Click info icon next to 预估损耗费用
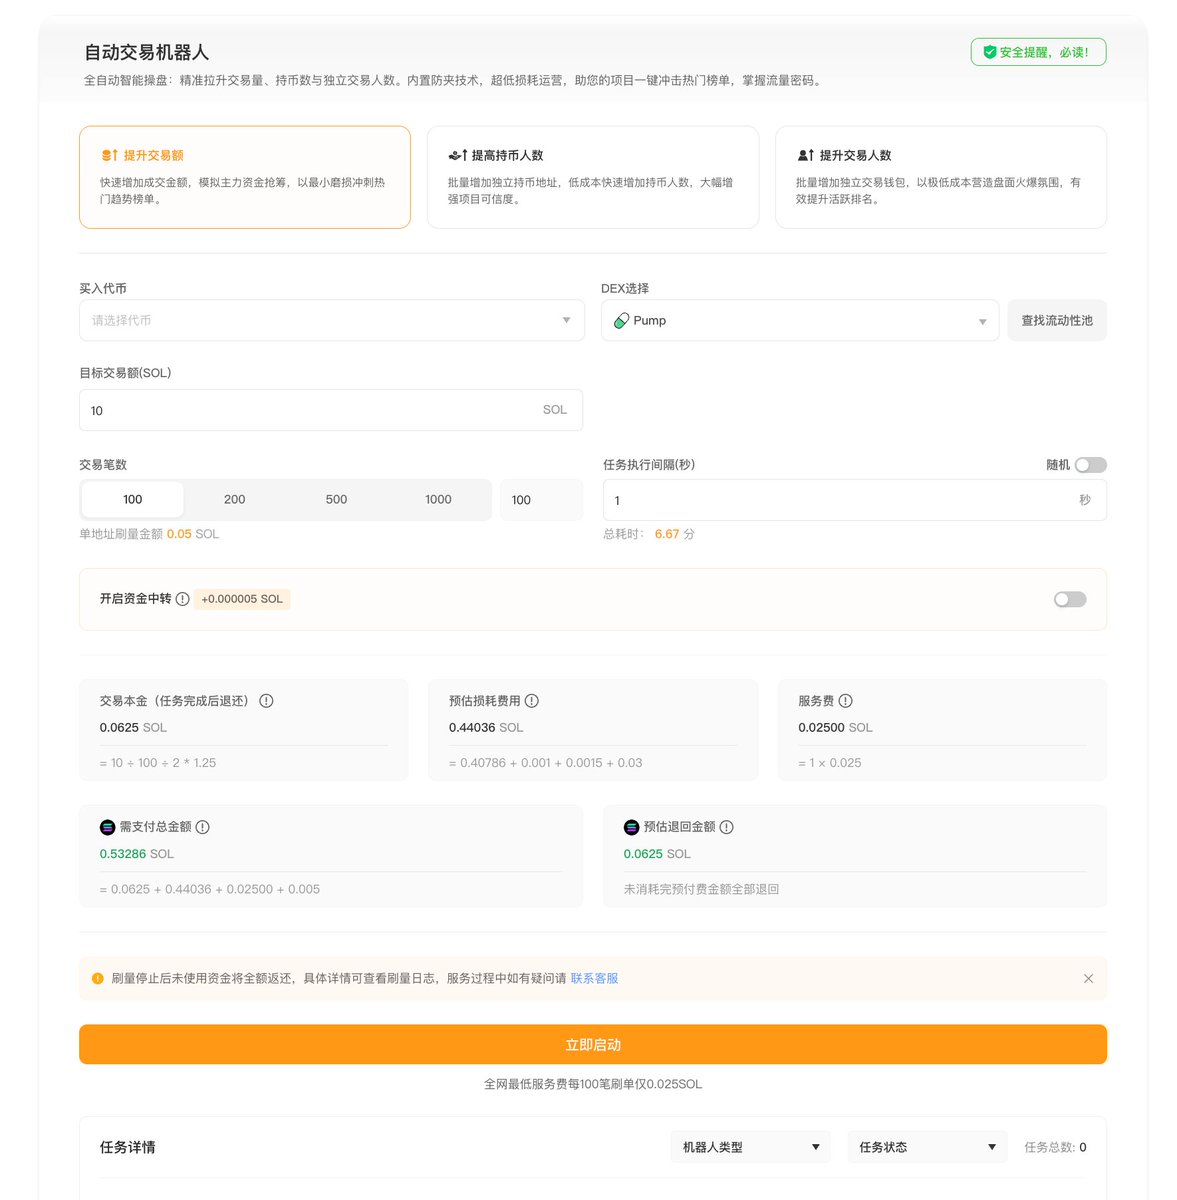Image resolution: width=1177 pixels, height=1200 pixels. 532,701
